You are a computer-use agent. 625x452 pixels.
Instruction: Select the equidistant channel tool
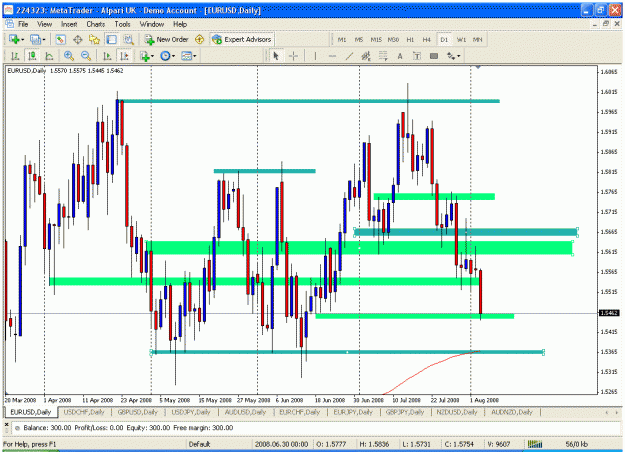pyautogui.click(x=366, y=56)
